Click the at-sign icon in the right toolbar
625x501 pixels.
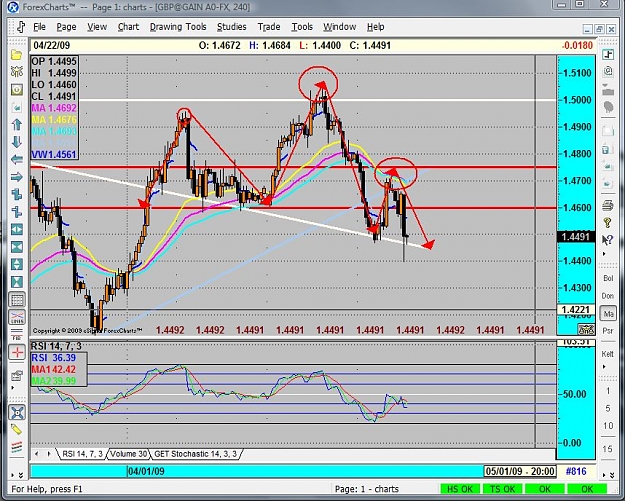pyautogui.click(x=608, y=72)
